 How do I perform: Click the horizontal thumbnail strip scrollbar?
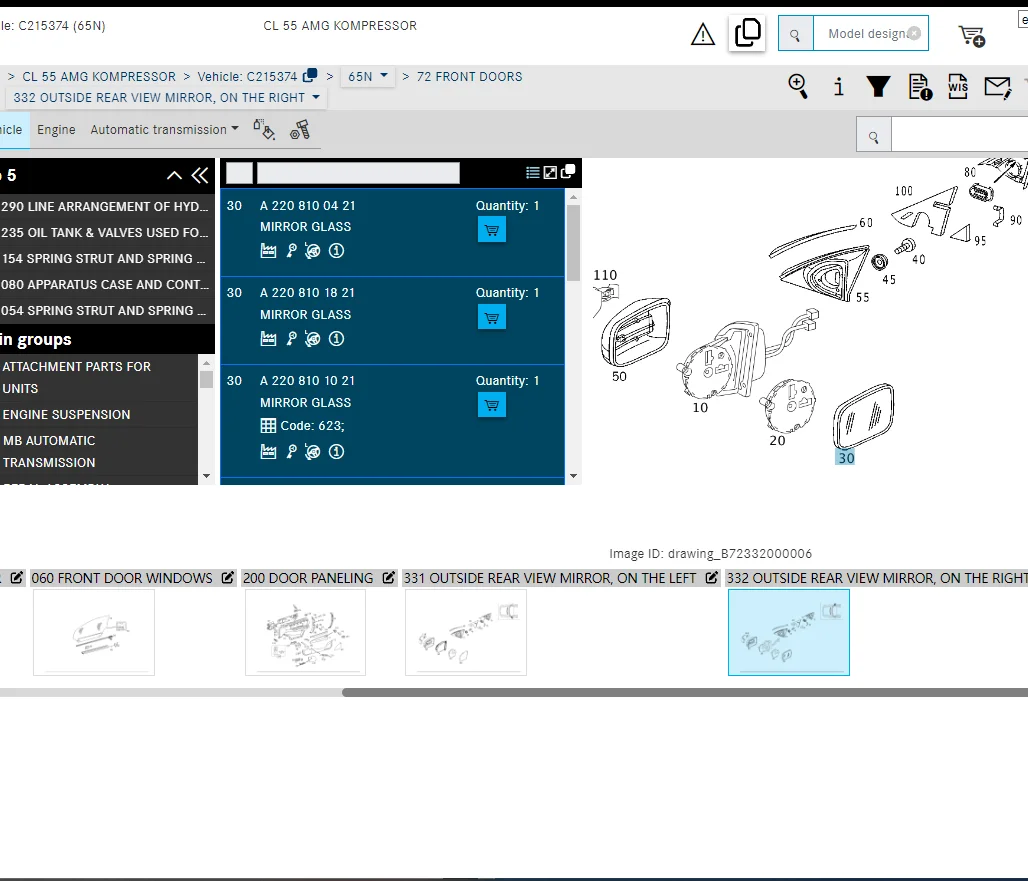[x=684, y=693]
